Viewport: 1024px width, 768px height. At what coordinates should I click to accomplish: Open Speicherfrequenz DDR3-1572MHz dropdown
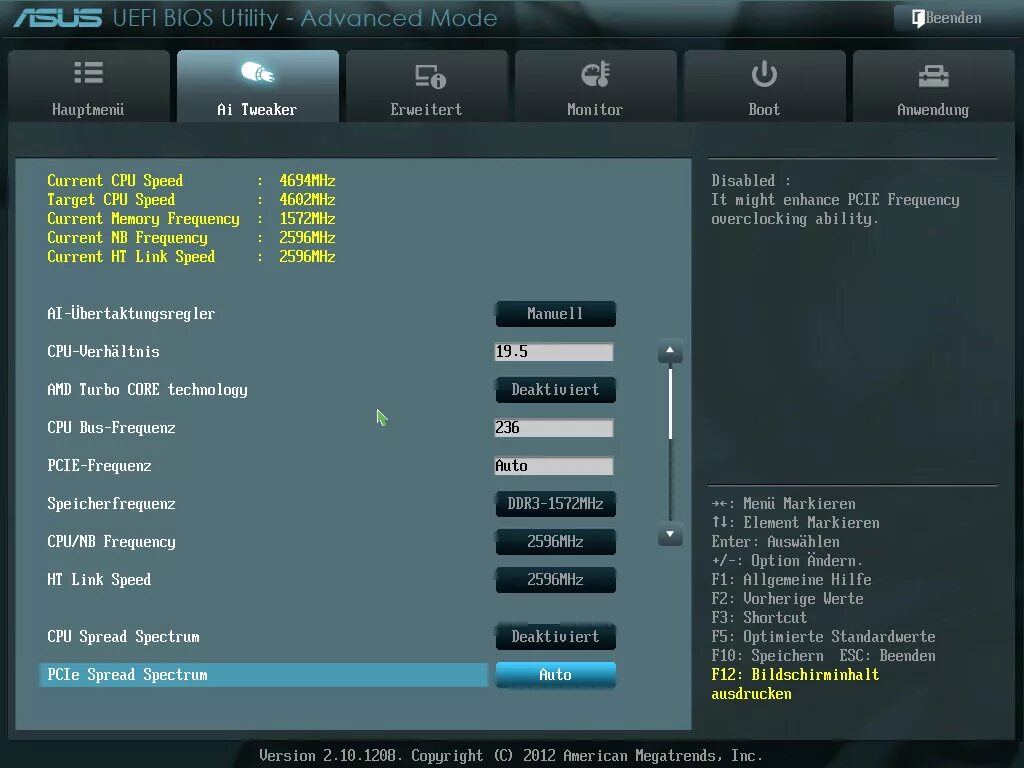(x=555, y=504)
